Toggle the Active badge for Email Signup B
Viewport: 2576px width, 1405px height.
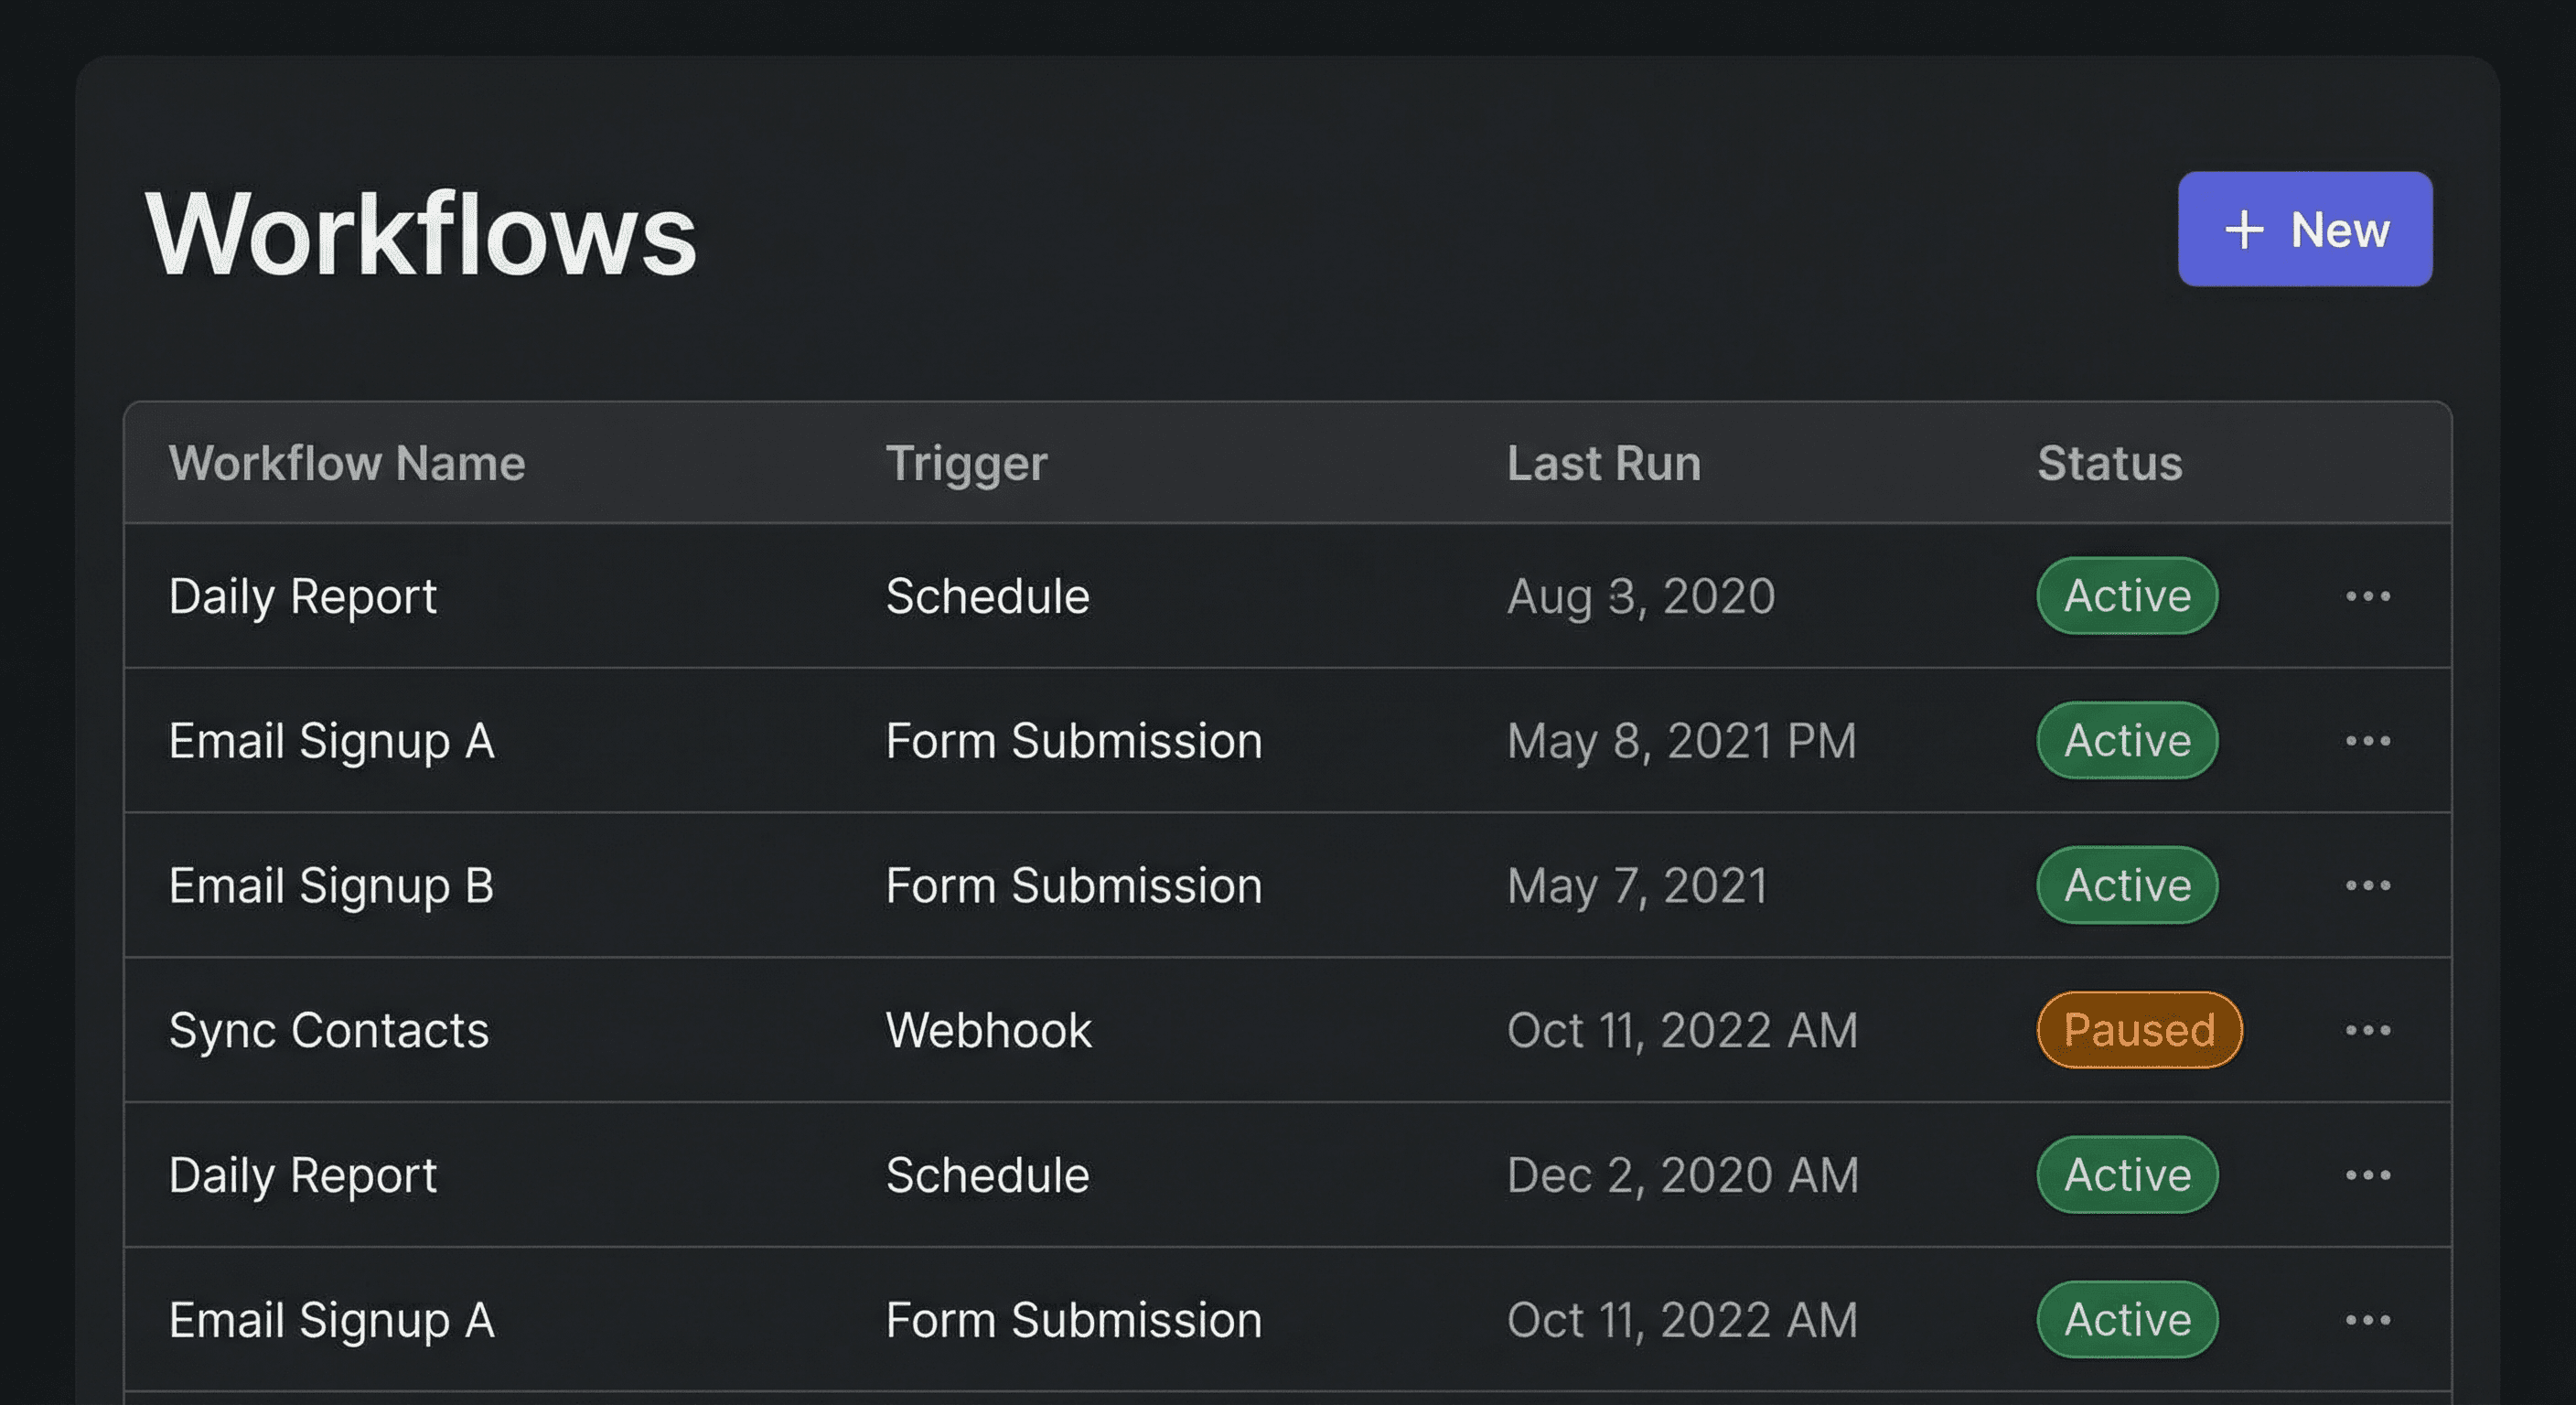point(2125,885)
